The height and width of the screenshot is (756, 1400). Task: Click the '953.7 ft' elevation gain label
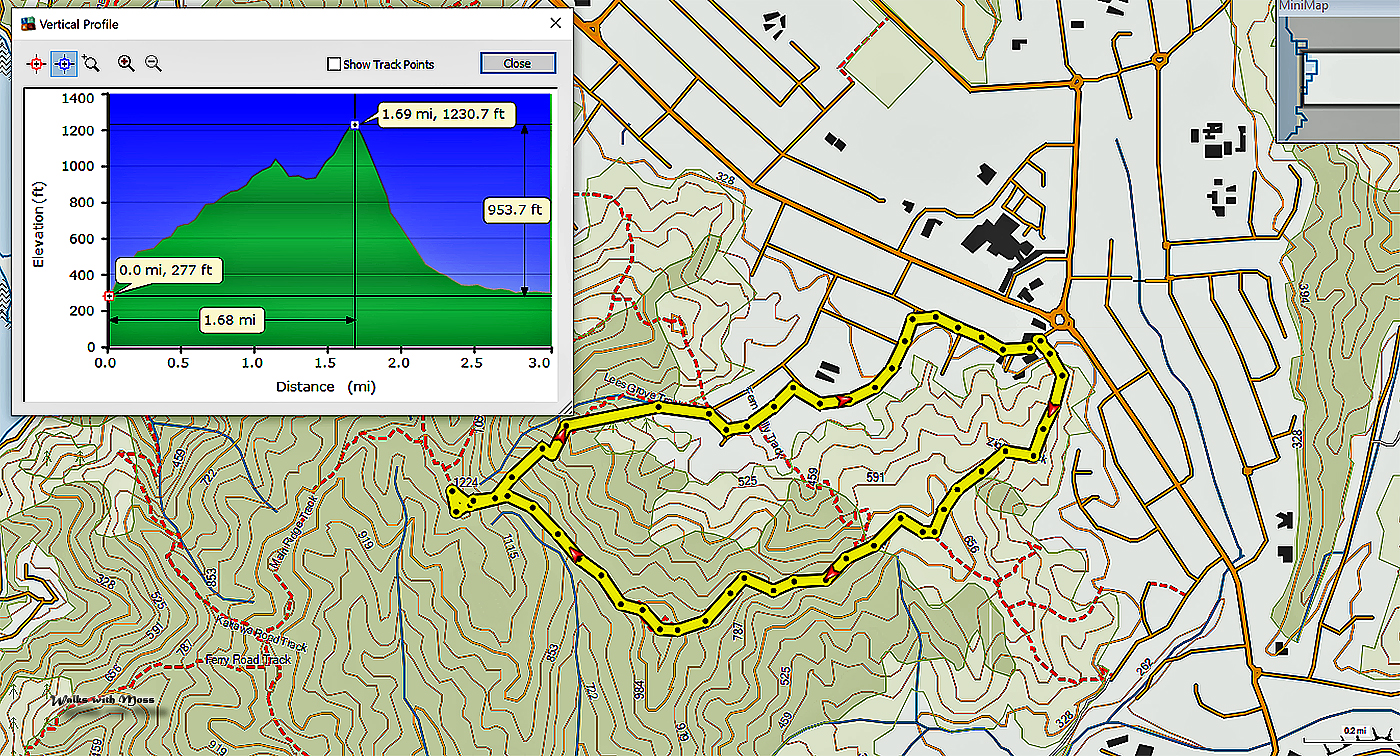point(515,209)
